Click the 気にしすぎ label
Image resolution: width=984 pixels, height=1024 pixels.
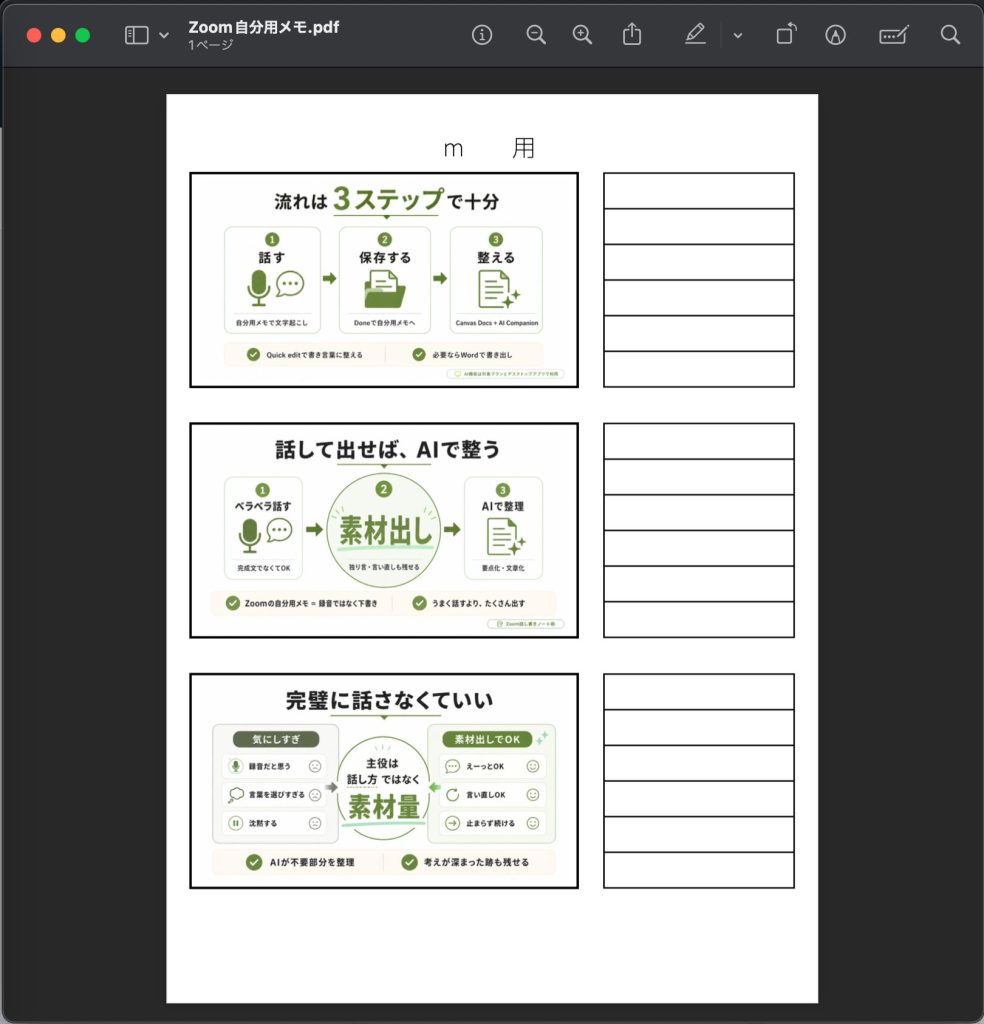276,739
